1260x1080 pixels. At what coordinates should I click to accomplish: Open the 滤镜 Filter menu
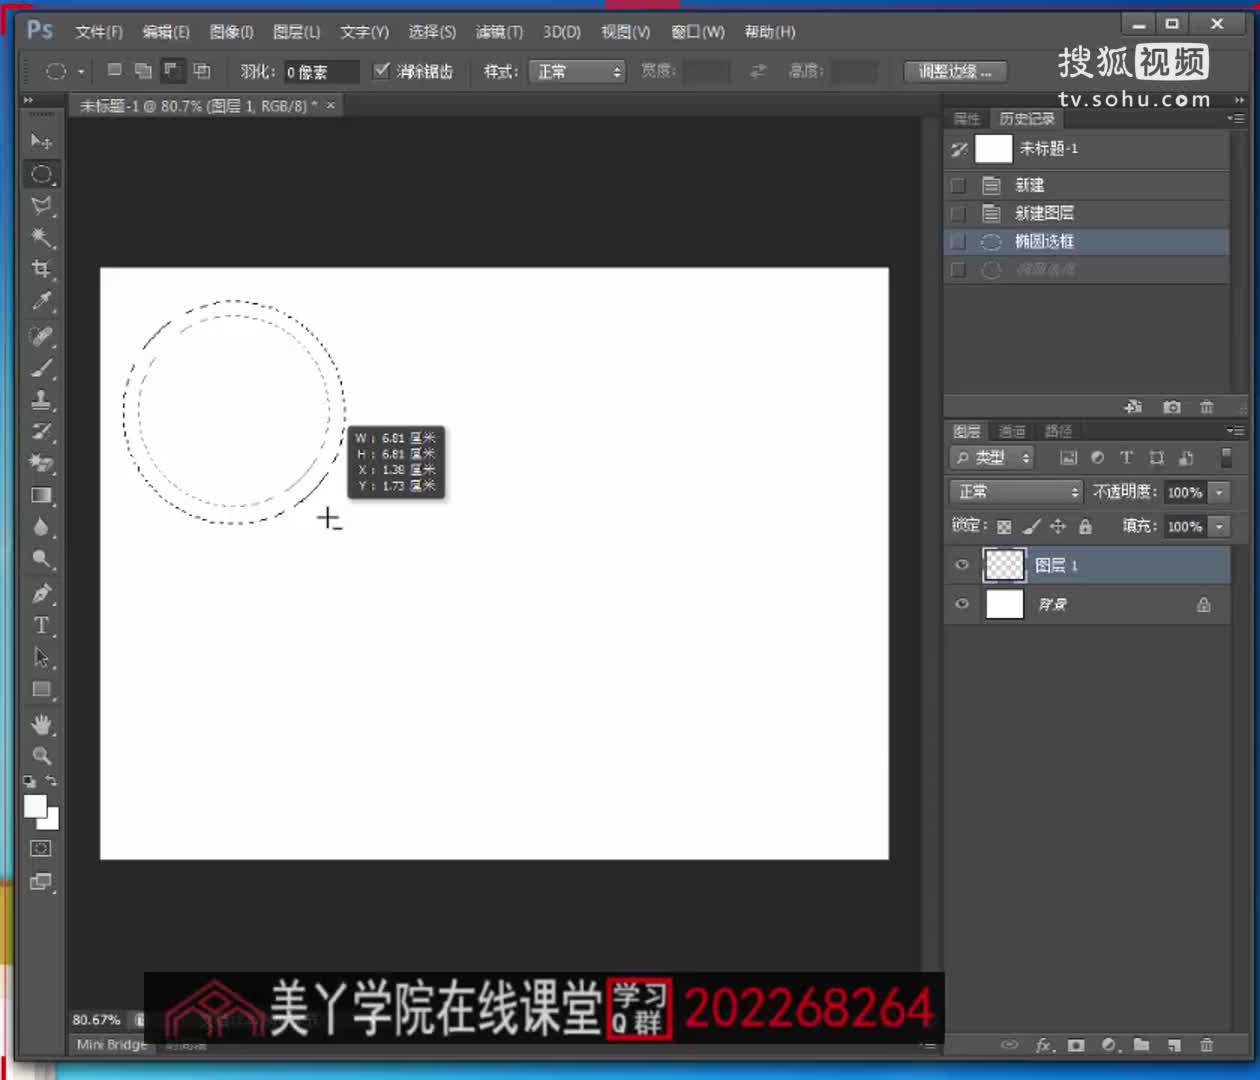point(498,31)
